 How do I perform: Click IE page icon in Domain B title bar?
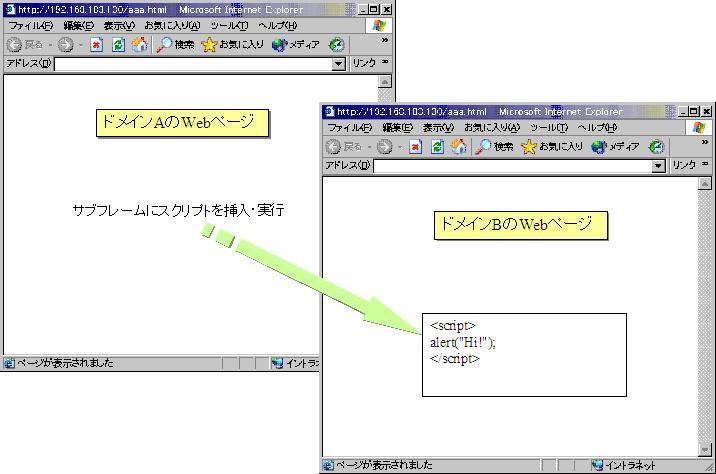coord(328,111)
